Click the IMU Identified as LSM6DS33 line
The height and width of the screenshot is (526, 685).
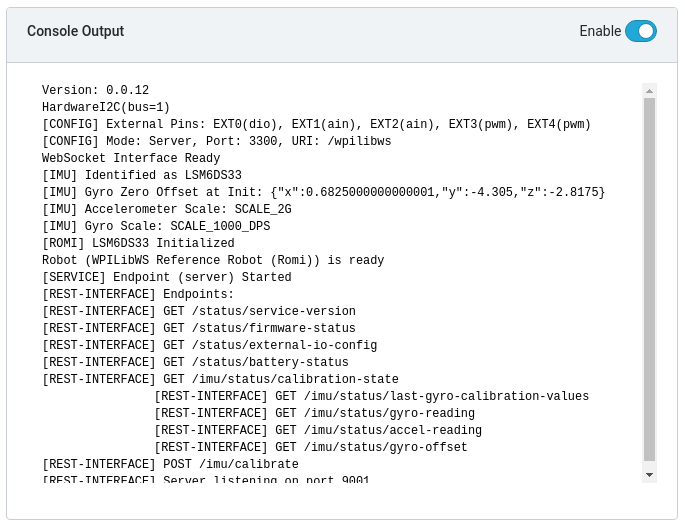[x=142, y=175]
